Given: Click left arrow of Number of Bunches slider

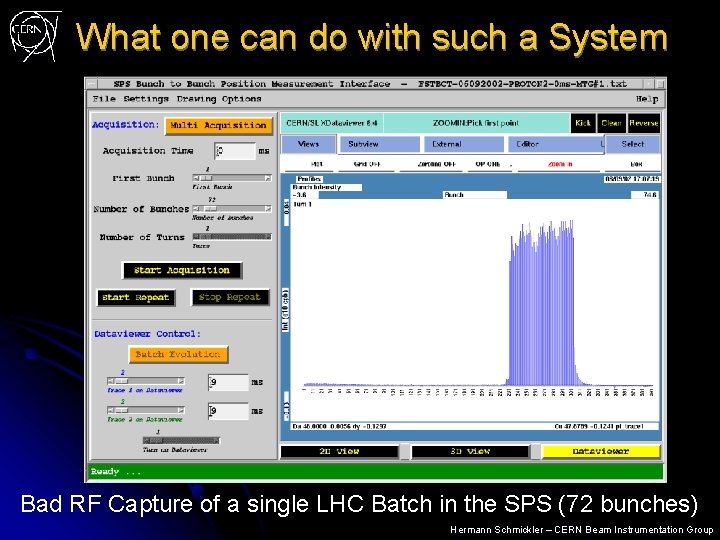Looking at the screenshot, I should tap(196, 209).
